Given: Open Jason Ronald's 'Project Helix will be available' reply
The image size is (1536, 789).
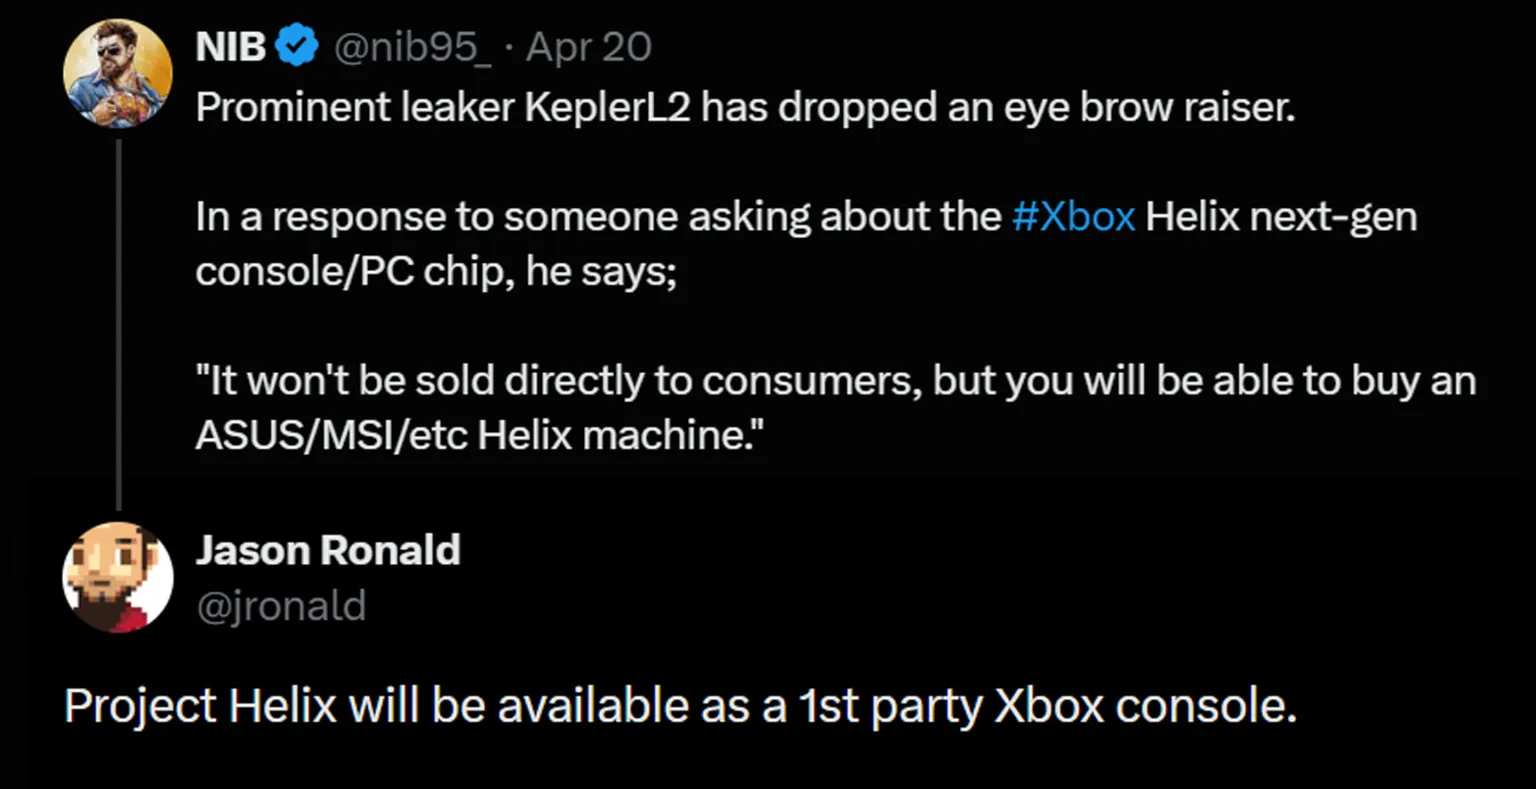Looking at the screenshot, I should pos(680,707).
